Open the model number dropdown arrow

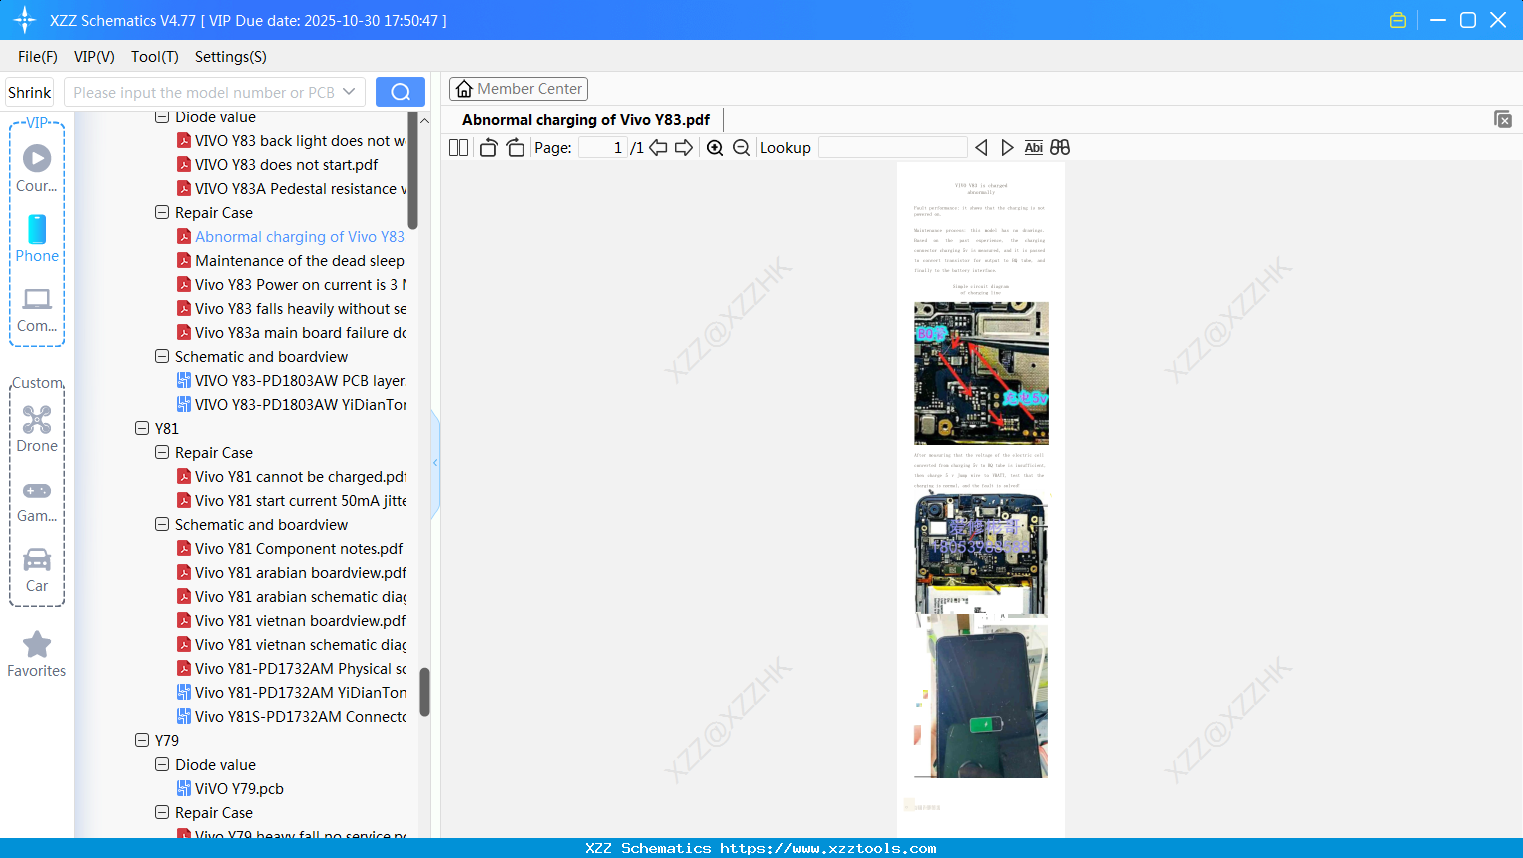349,92
